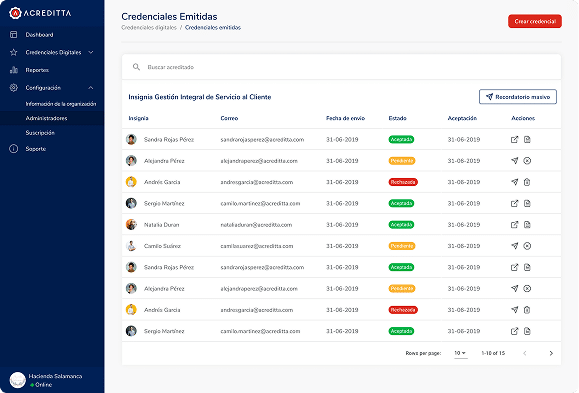The height and width of the screenshot is (393, 579).
Task: Send a reminder to Camilo Suárez via the paper plane icon
Action: [514, 246]
